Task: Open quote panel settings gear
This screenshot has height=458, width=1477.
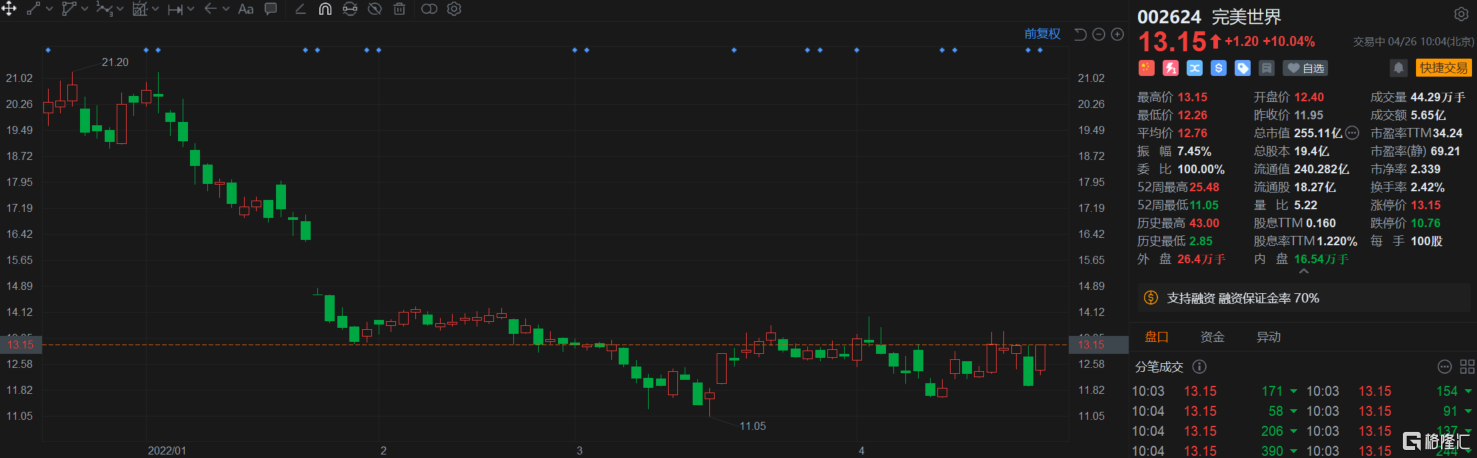Action: point(1461,15)
